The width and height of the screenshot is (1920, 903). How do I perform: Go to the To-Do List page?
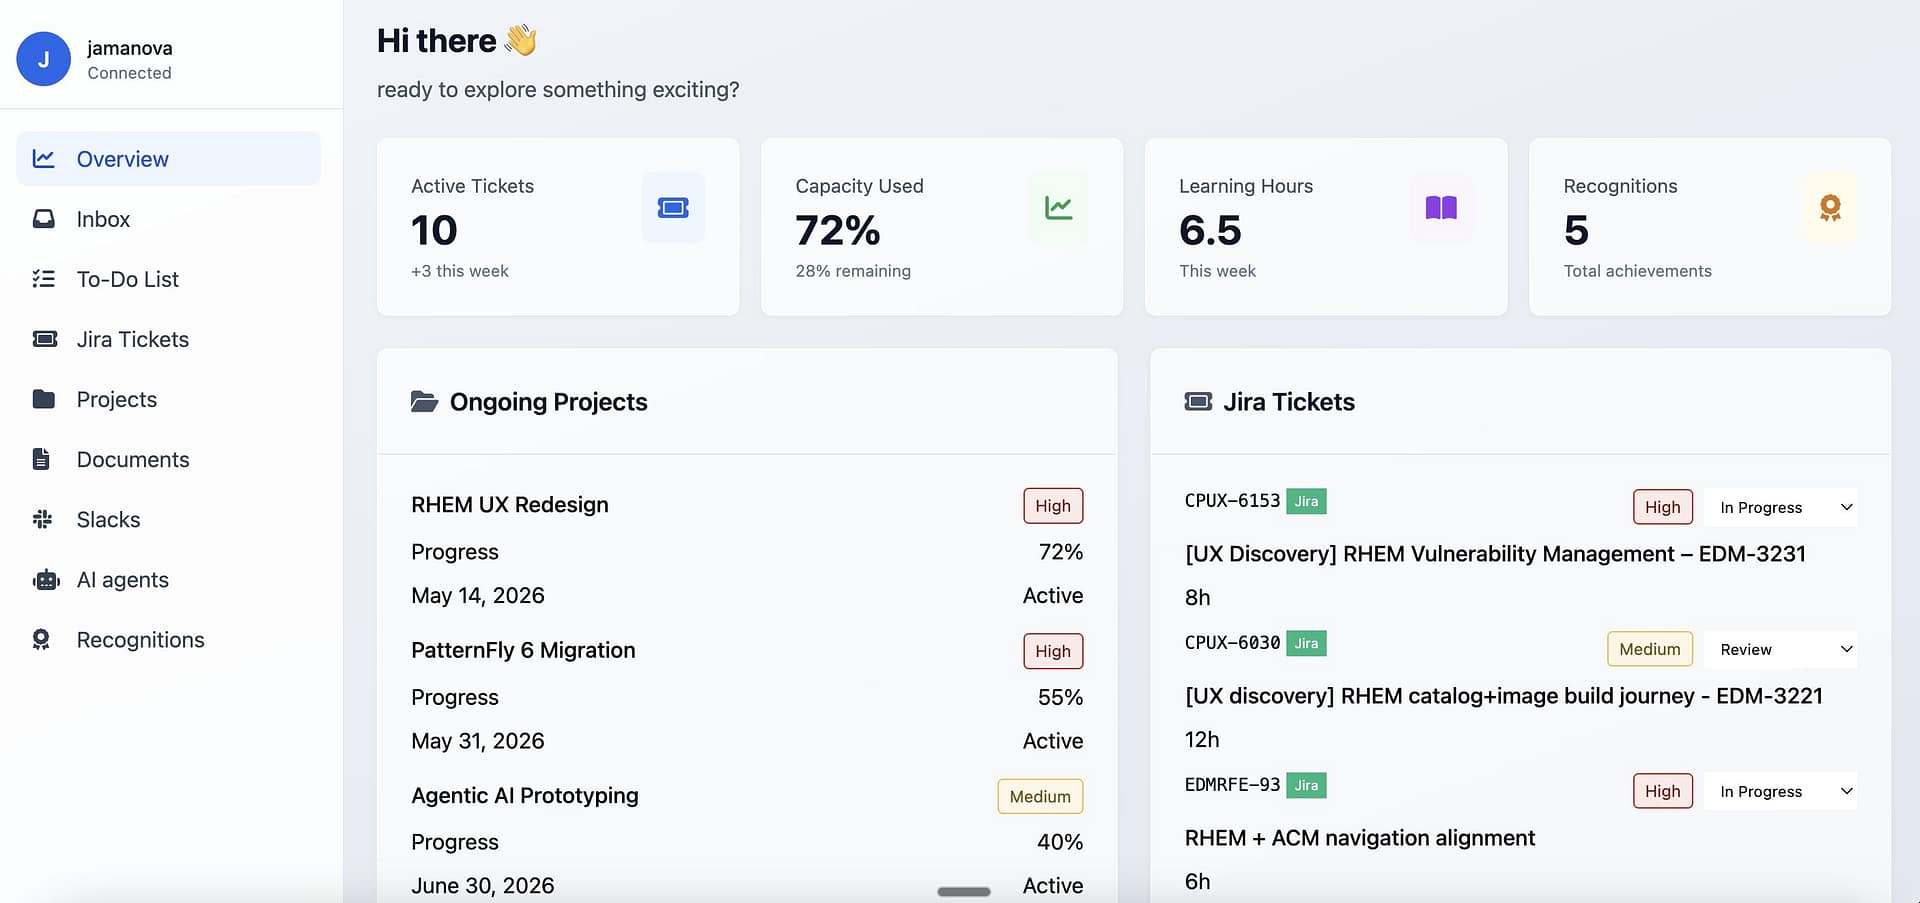(x=127, y=279)
